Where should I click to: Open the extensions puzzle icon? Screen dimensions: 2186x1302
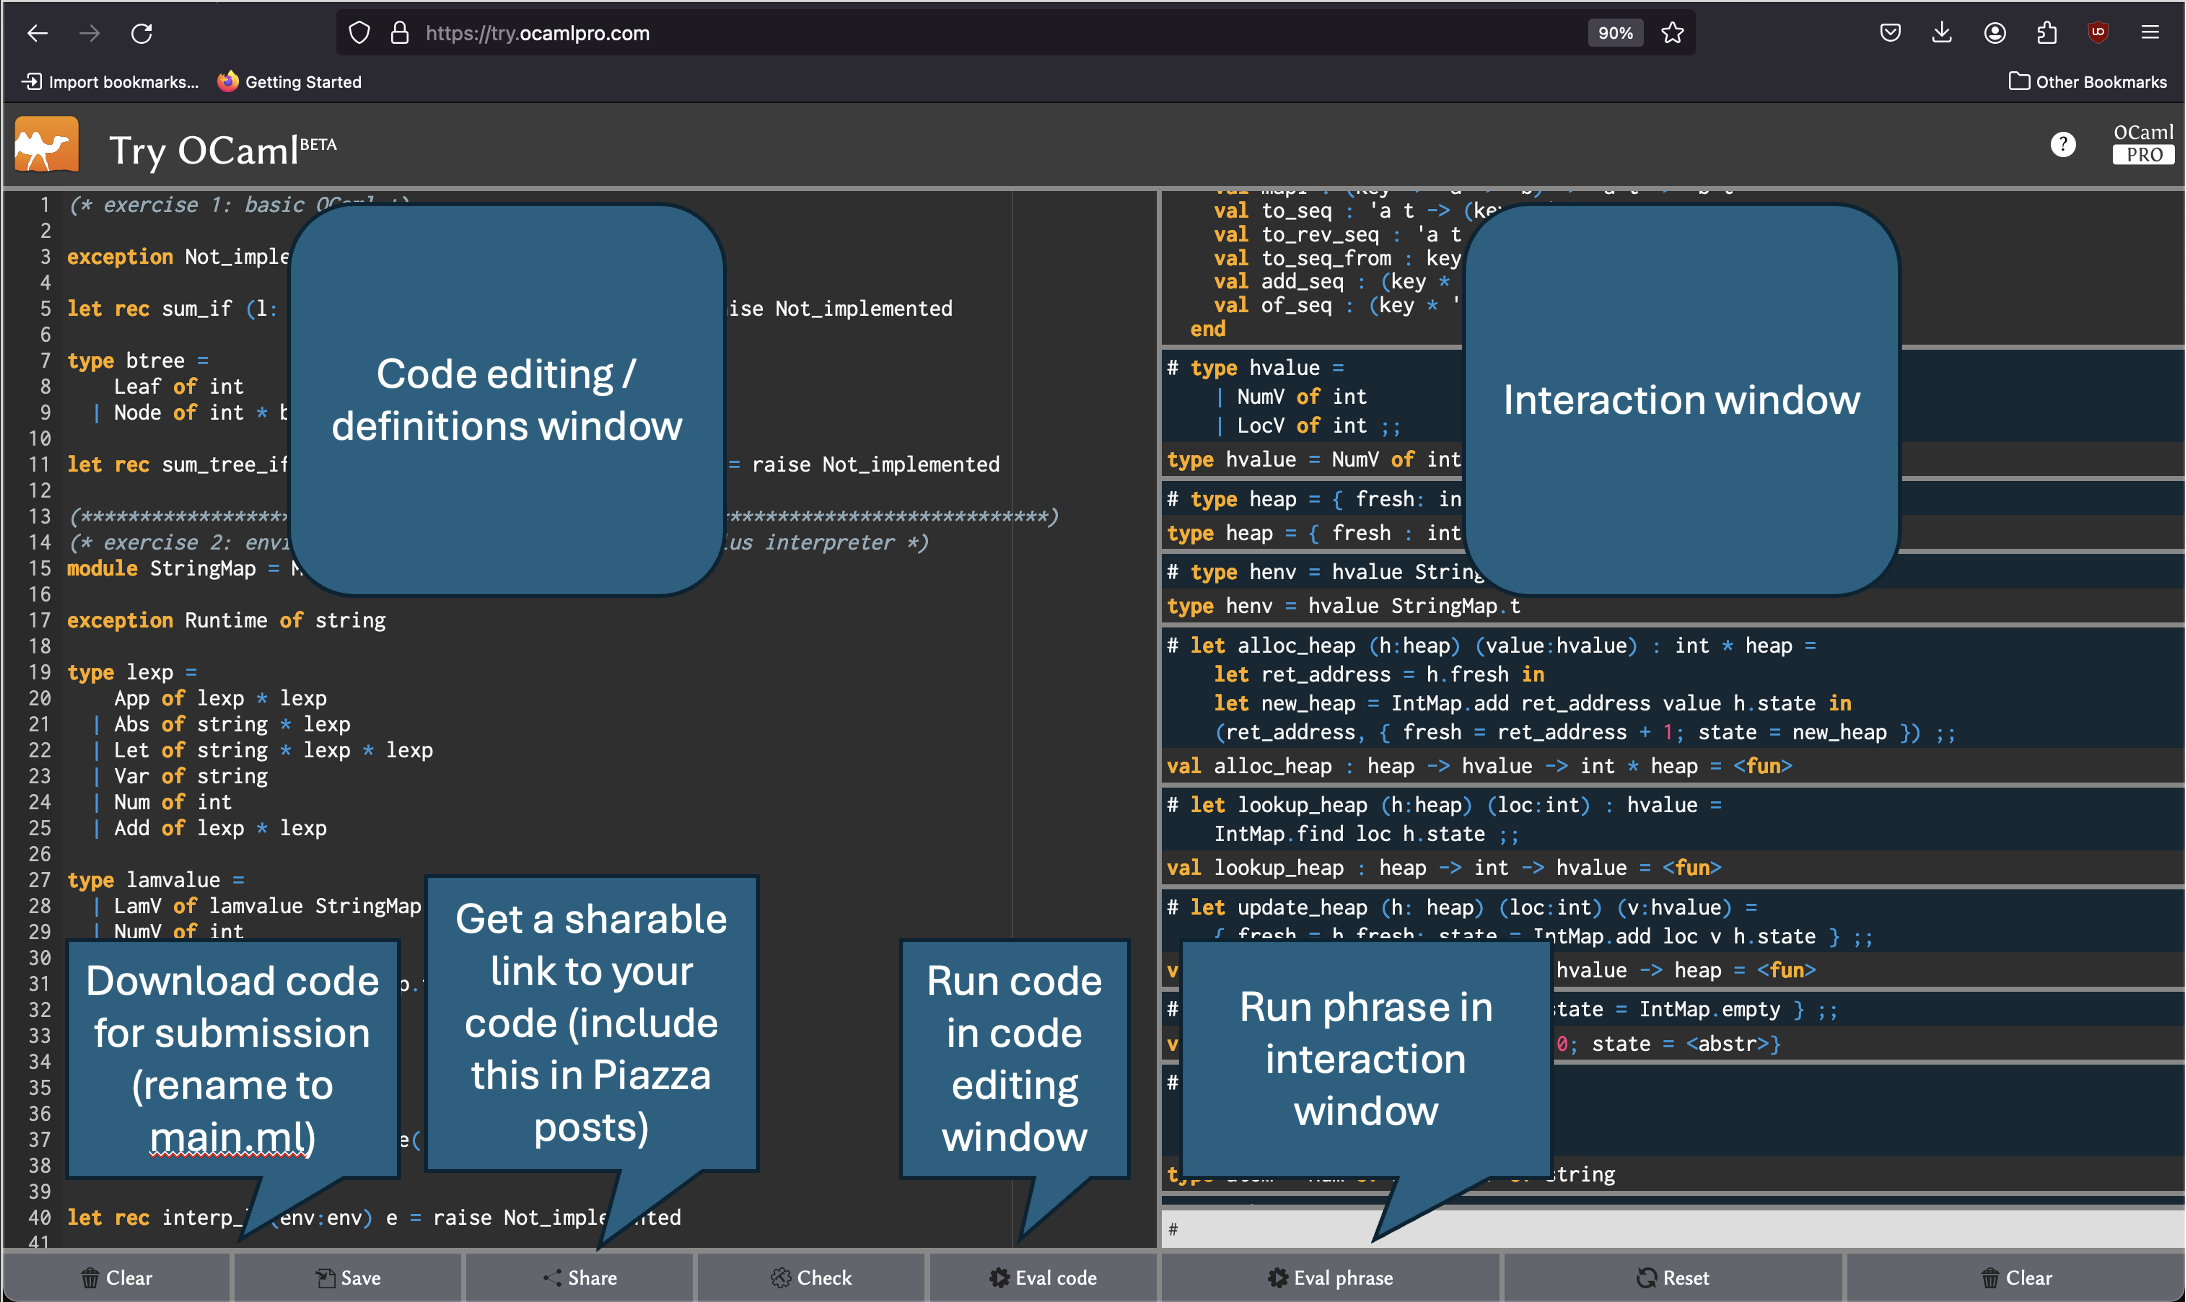point(2047,33)
